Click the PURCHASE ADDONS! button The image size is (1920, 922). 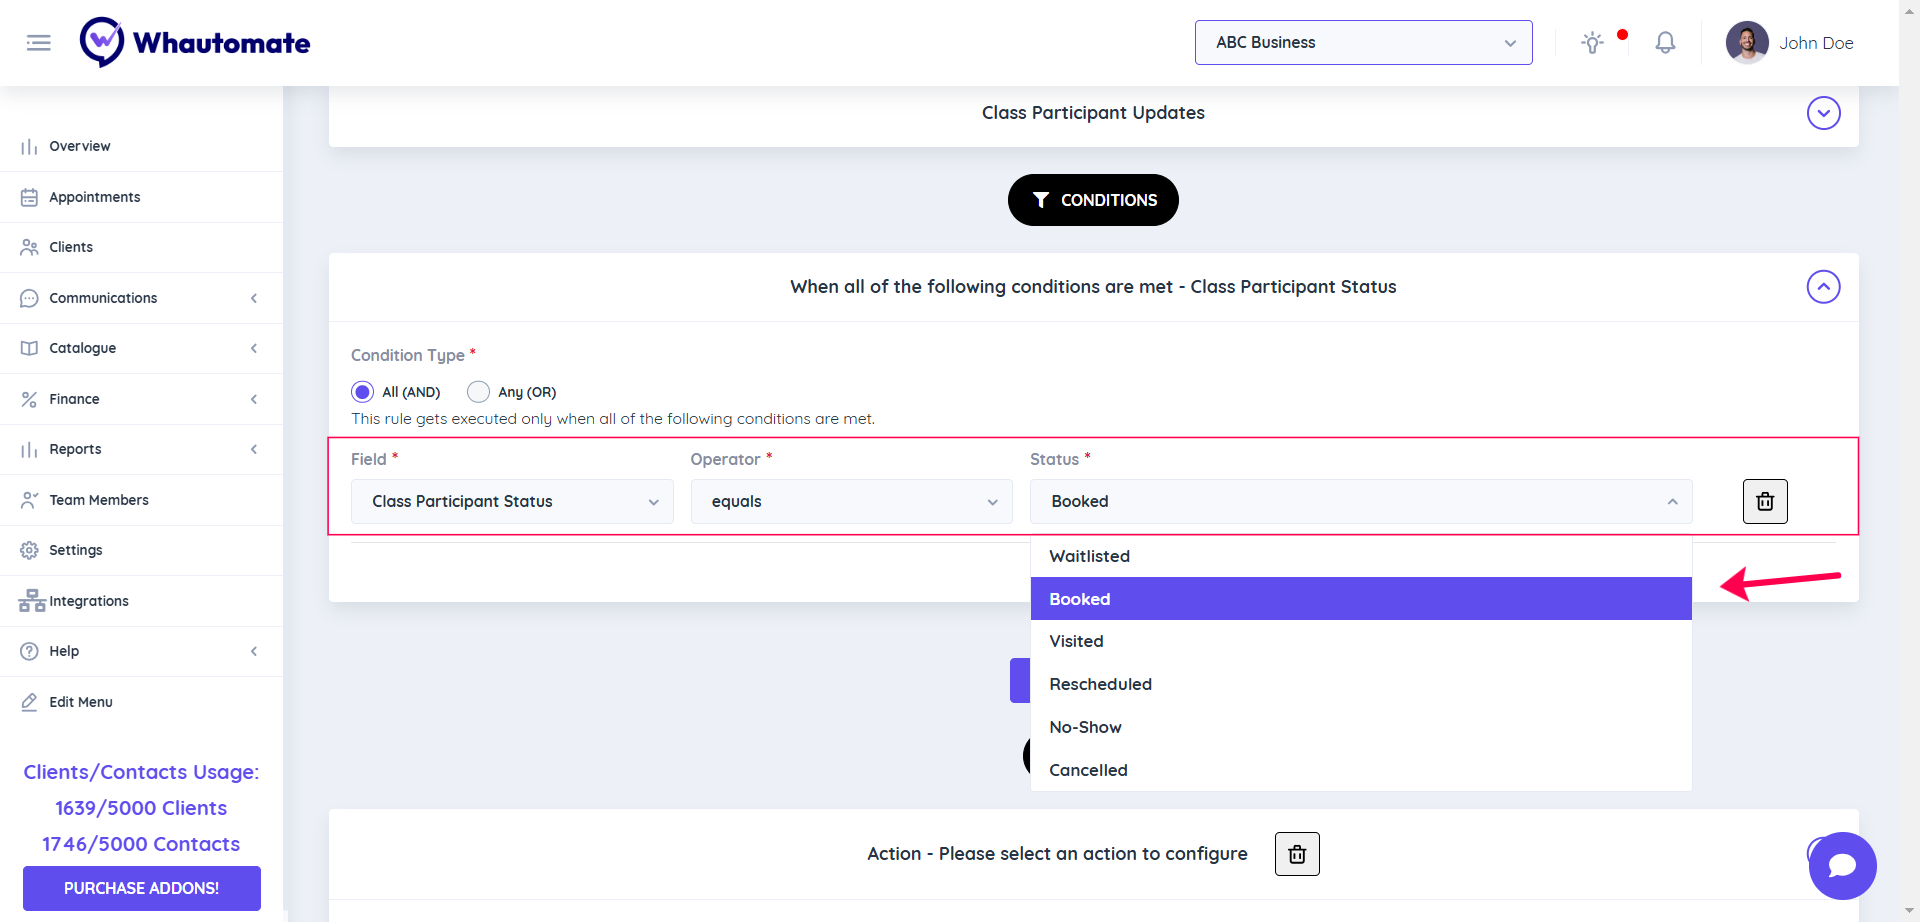tap(141, 888)
